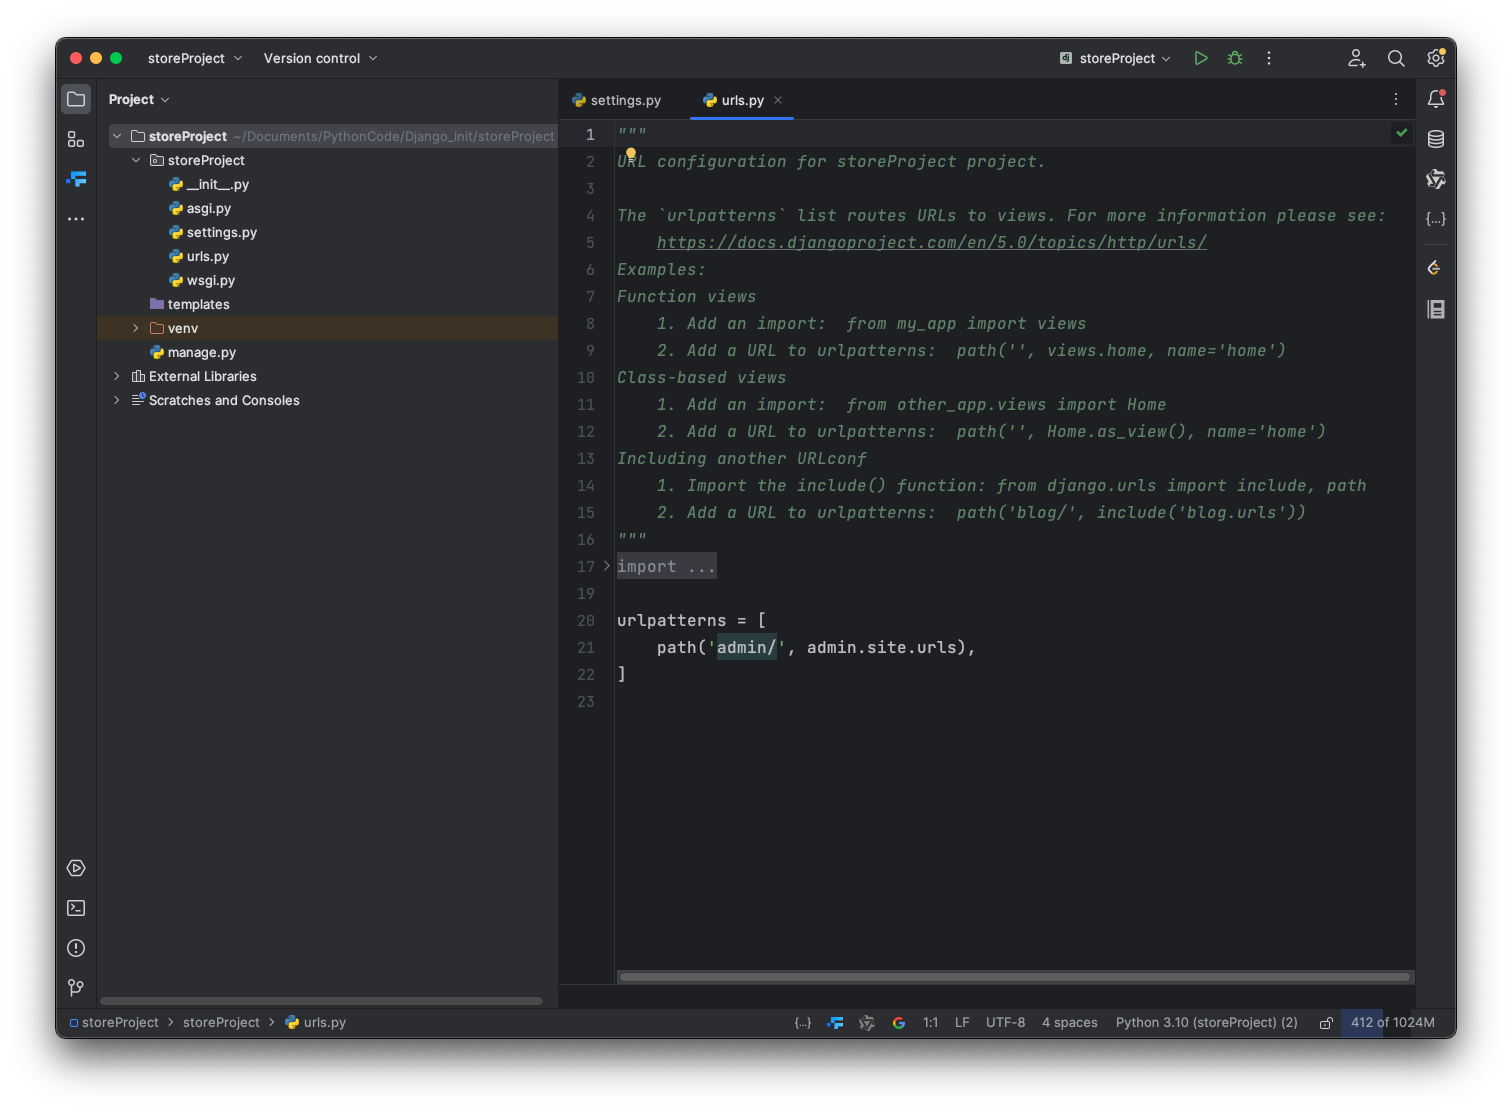This screenshot has height=1112, width=1512.
Task: Open the Database tool window
Action: (1436, 139)
